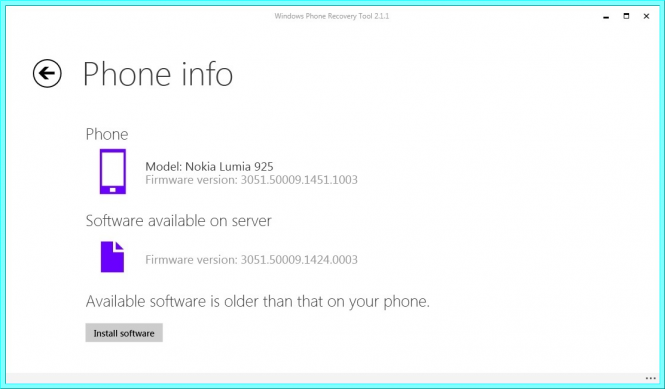
Task: Open the three-dots menu in the bottom bar
Action: (650, 378)
